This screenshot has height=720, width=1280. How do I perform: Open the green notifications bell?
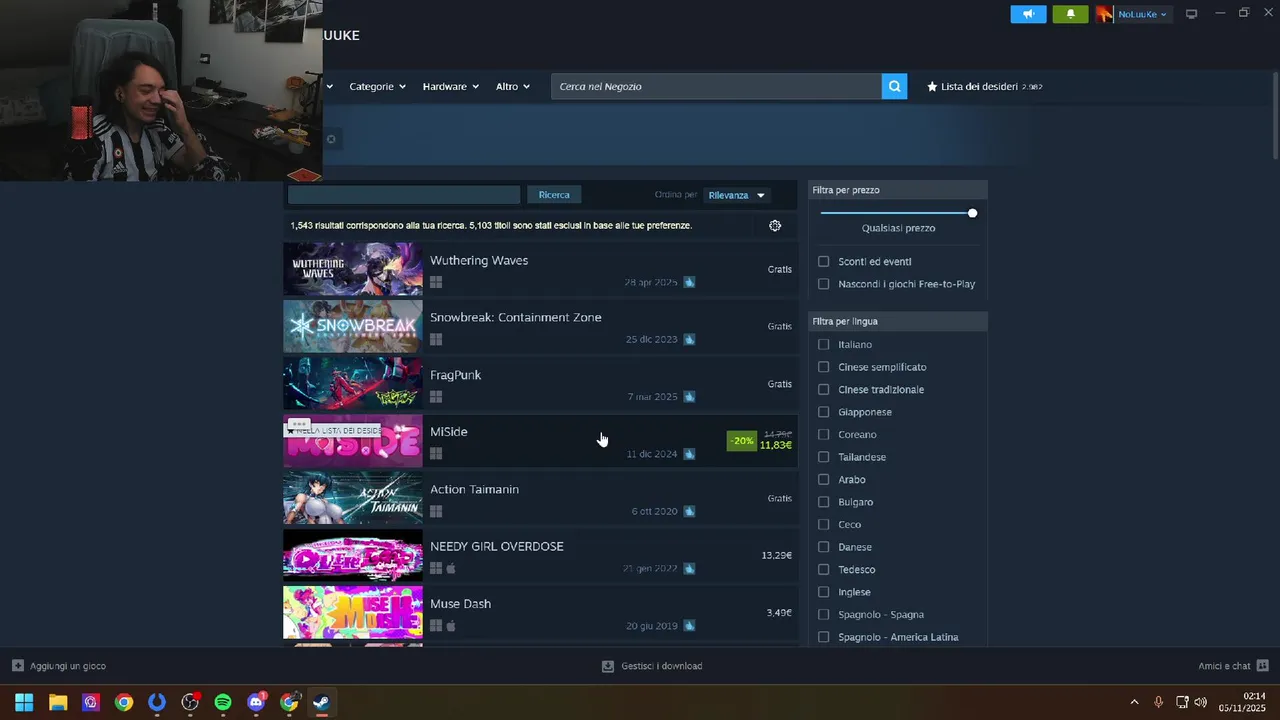(x=1070, y=14)
